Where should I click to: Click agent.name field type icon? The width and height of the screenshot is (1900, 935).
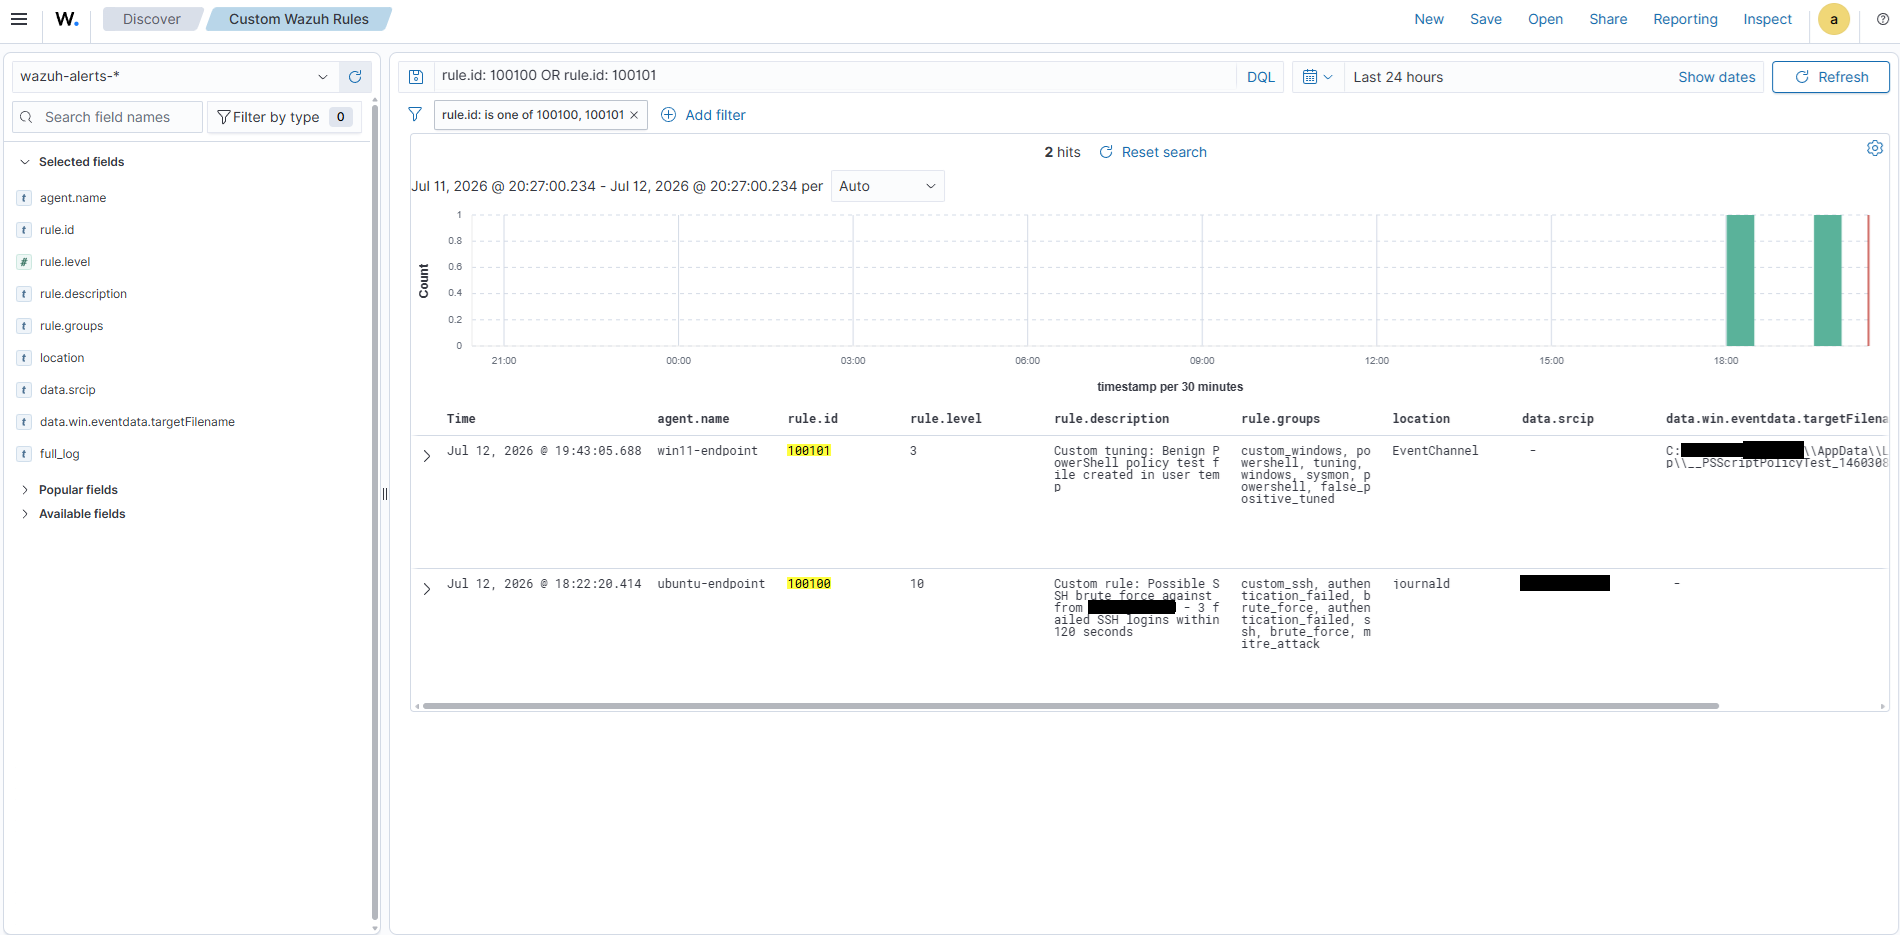point(24,198)
